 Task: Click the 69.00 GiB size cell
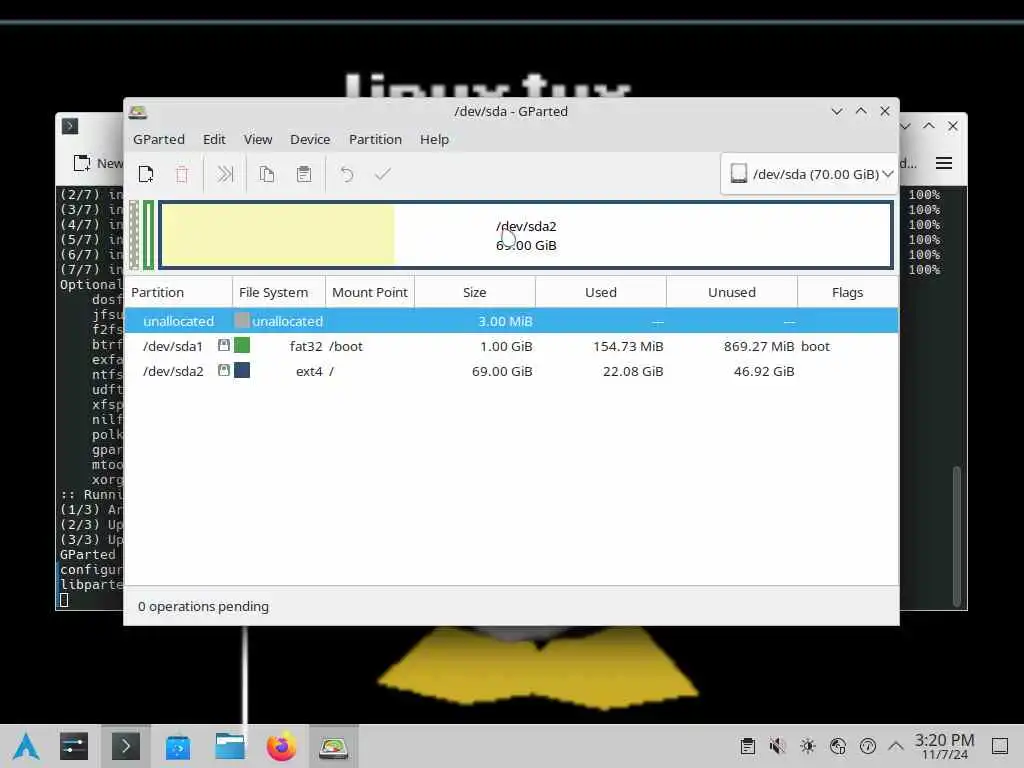click(502, 372)
